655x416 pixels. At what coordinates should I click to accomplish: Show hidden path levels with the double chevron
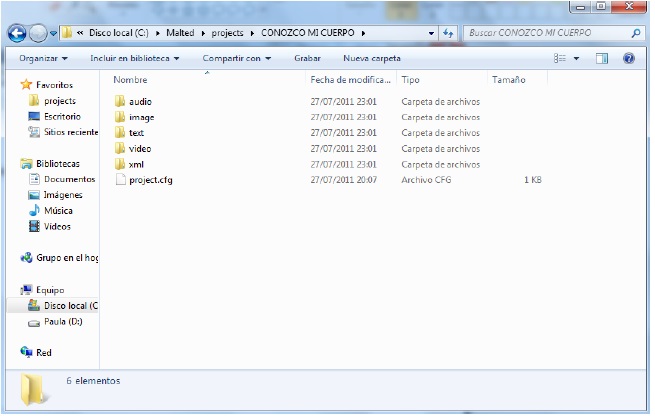[x=80, y=33]
